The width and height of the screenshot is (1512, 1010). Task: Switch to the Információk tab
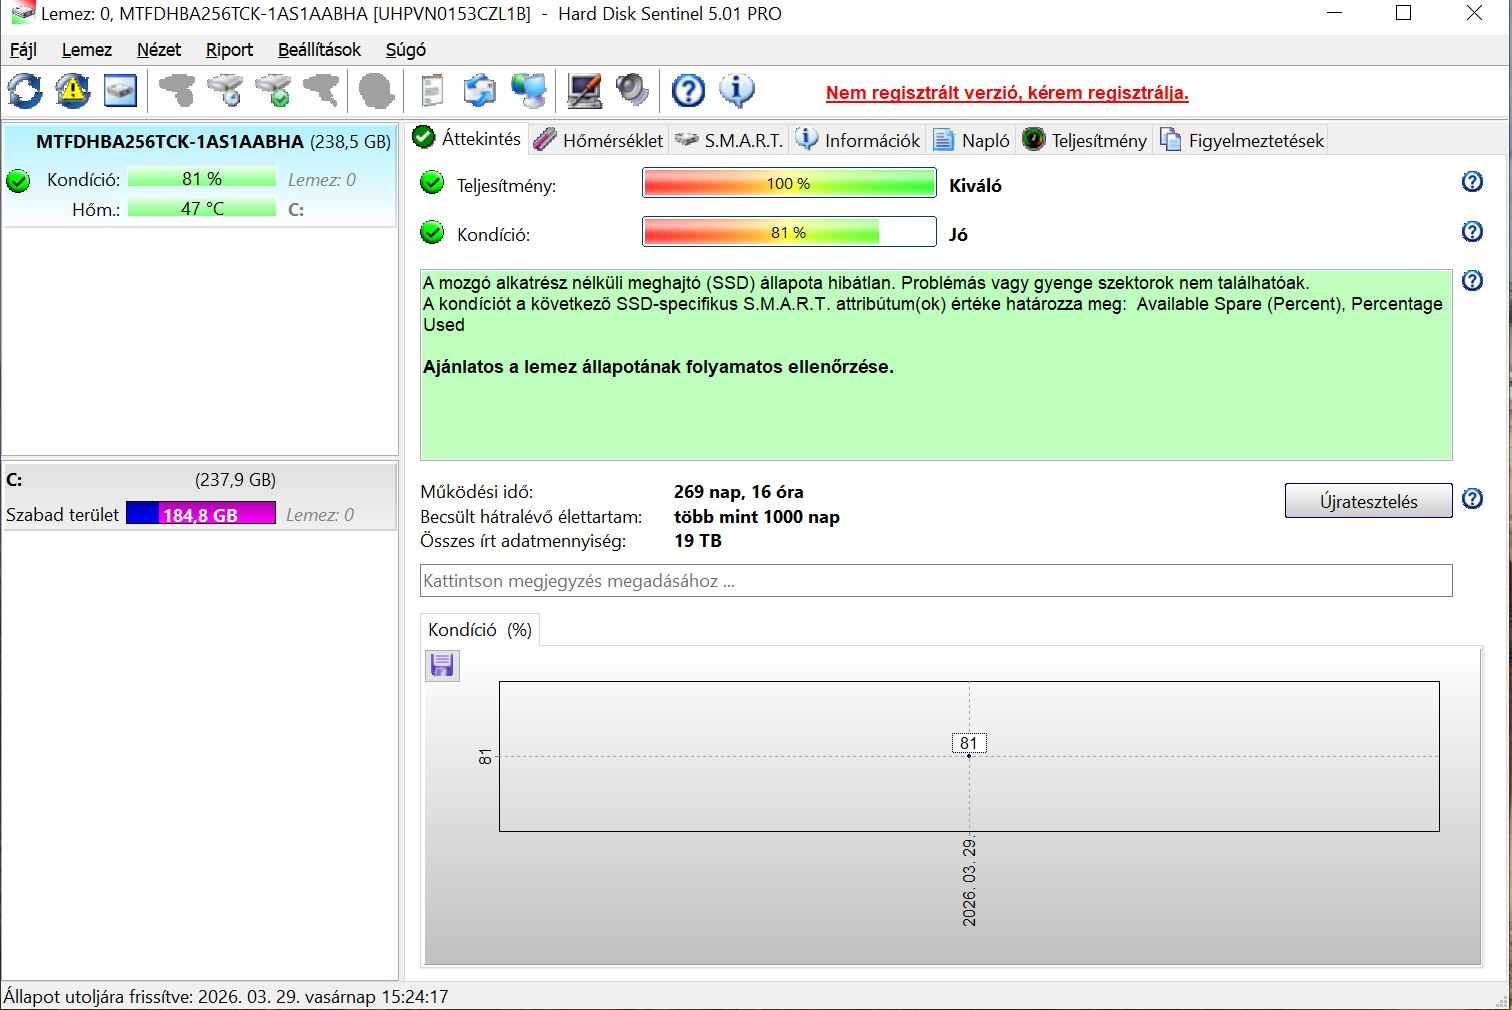point(858,140)
